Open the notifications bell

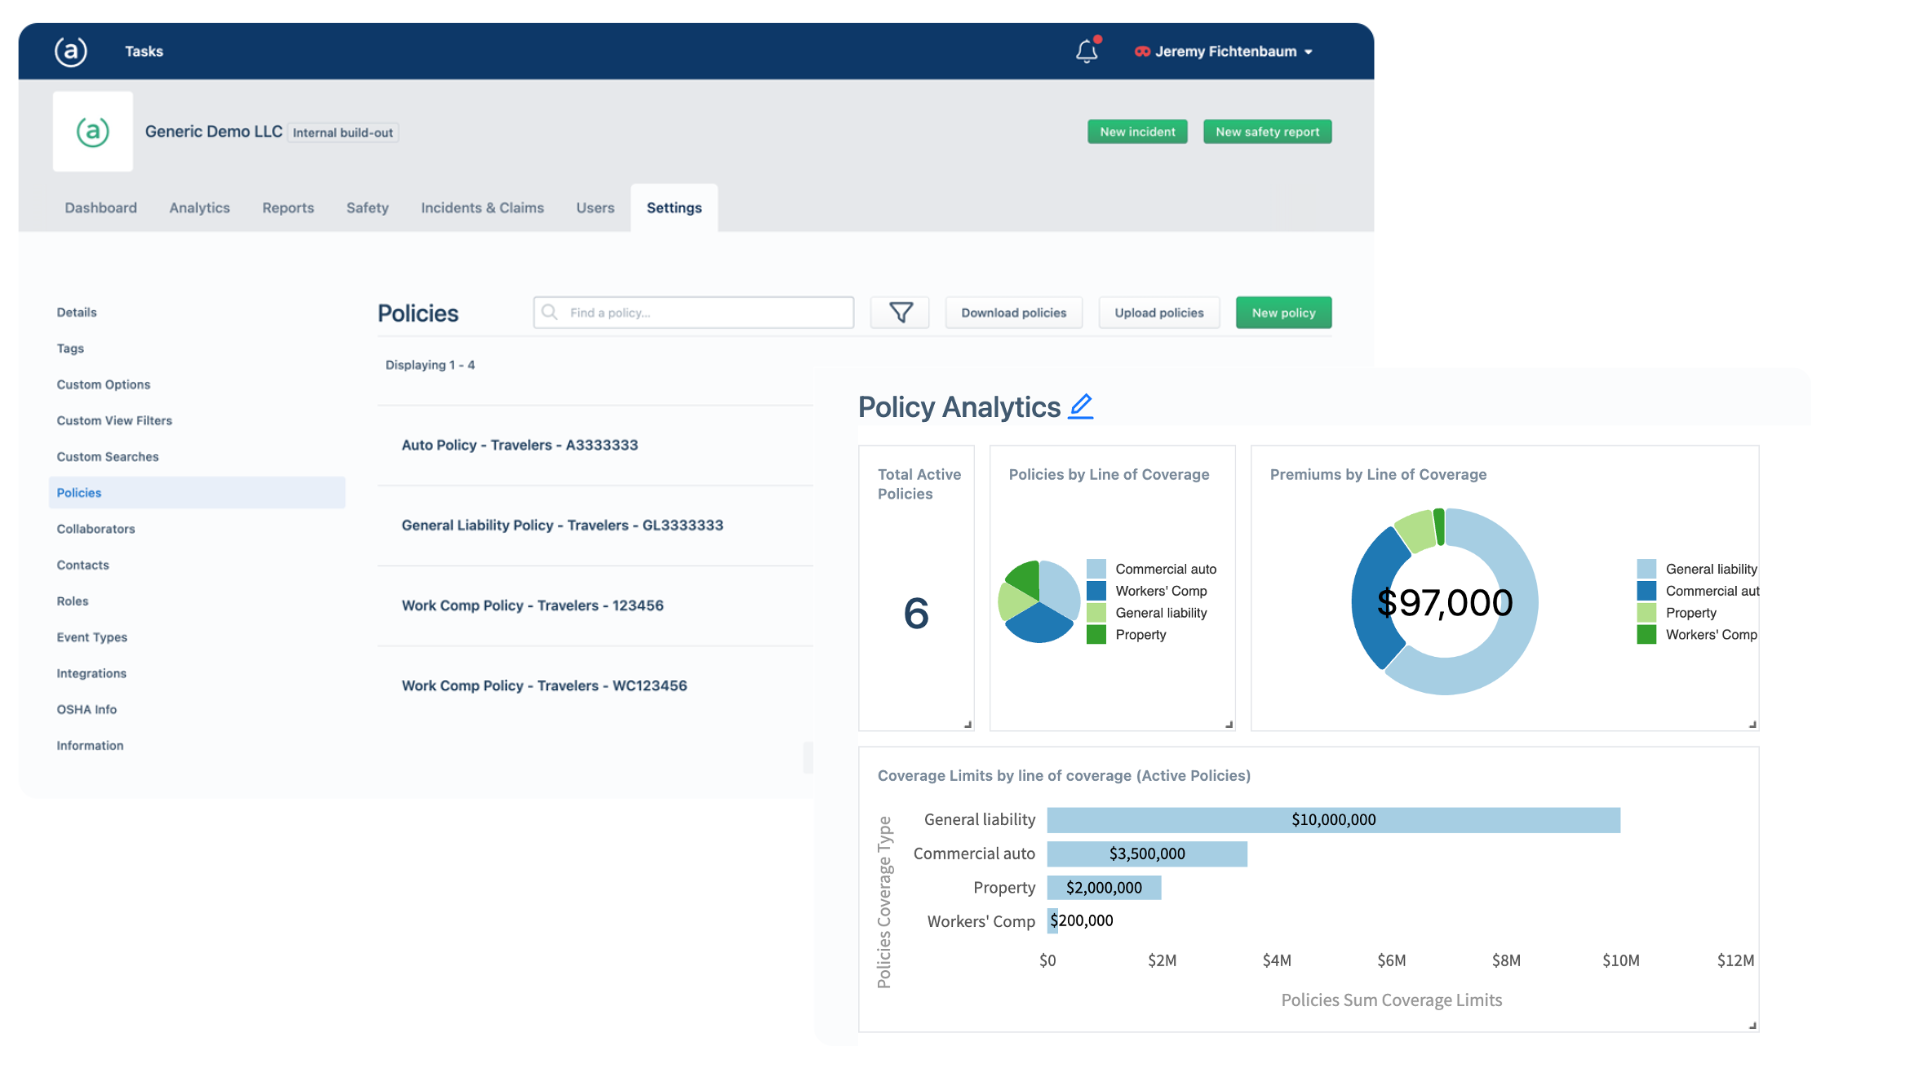1087,51
